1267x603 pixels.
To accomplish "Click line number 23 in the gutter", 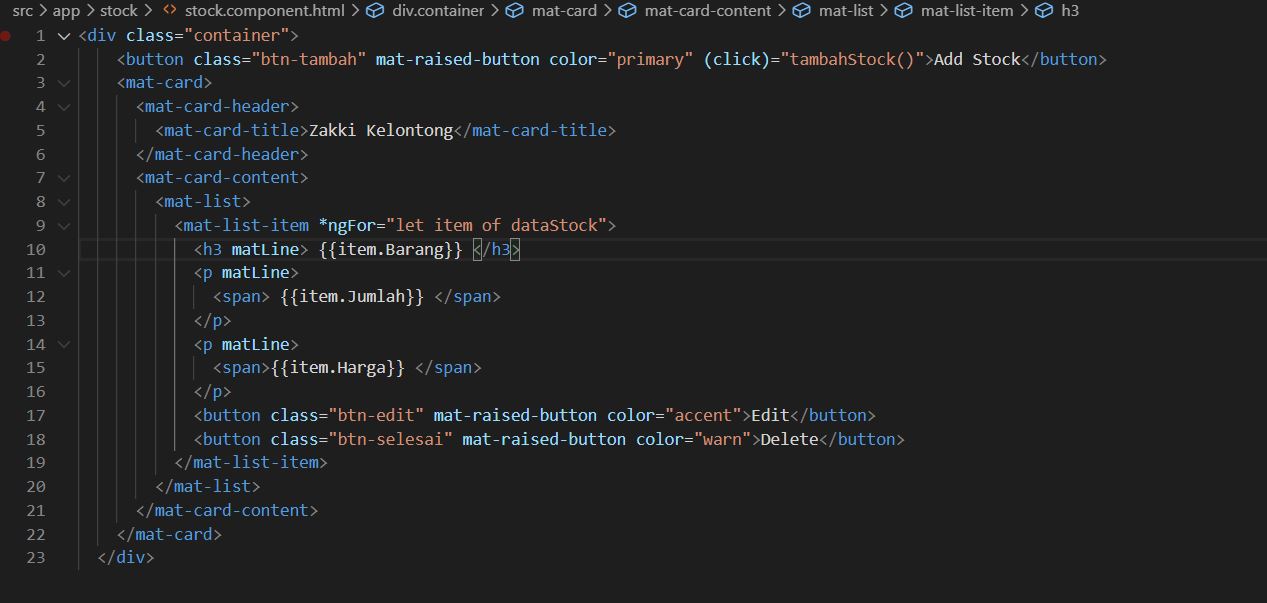I will (x=36, y=557).
